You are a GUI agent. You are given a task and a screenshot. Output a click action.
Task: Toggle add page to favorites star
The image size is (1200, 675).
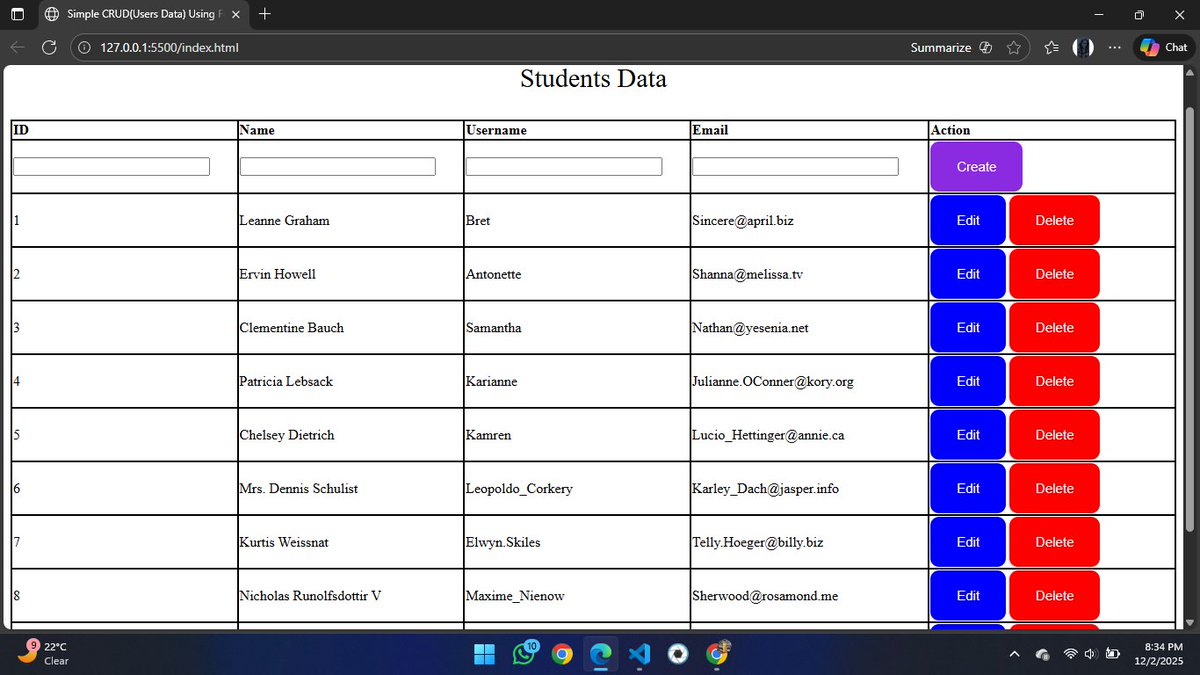coord(1014,46)
